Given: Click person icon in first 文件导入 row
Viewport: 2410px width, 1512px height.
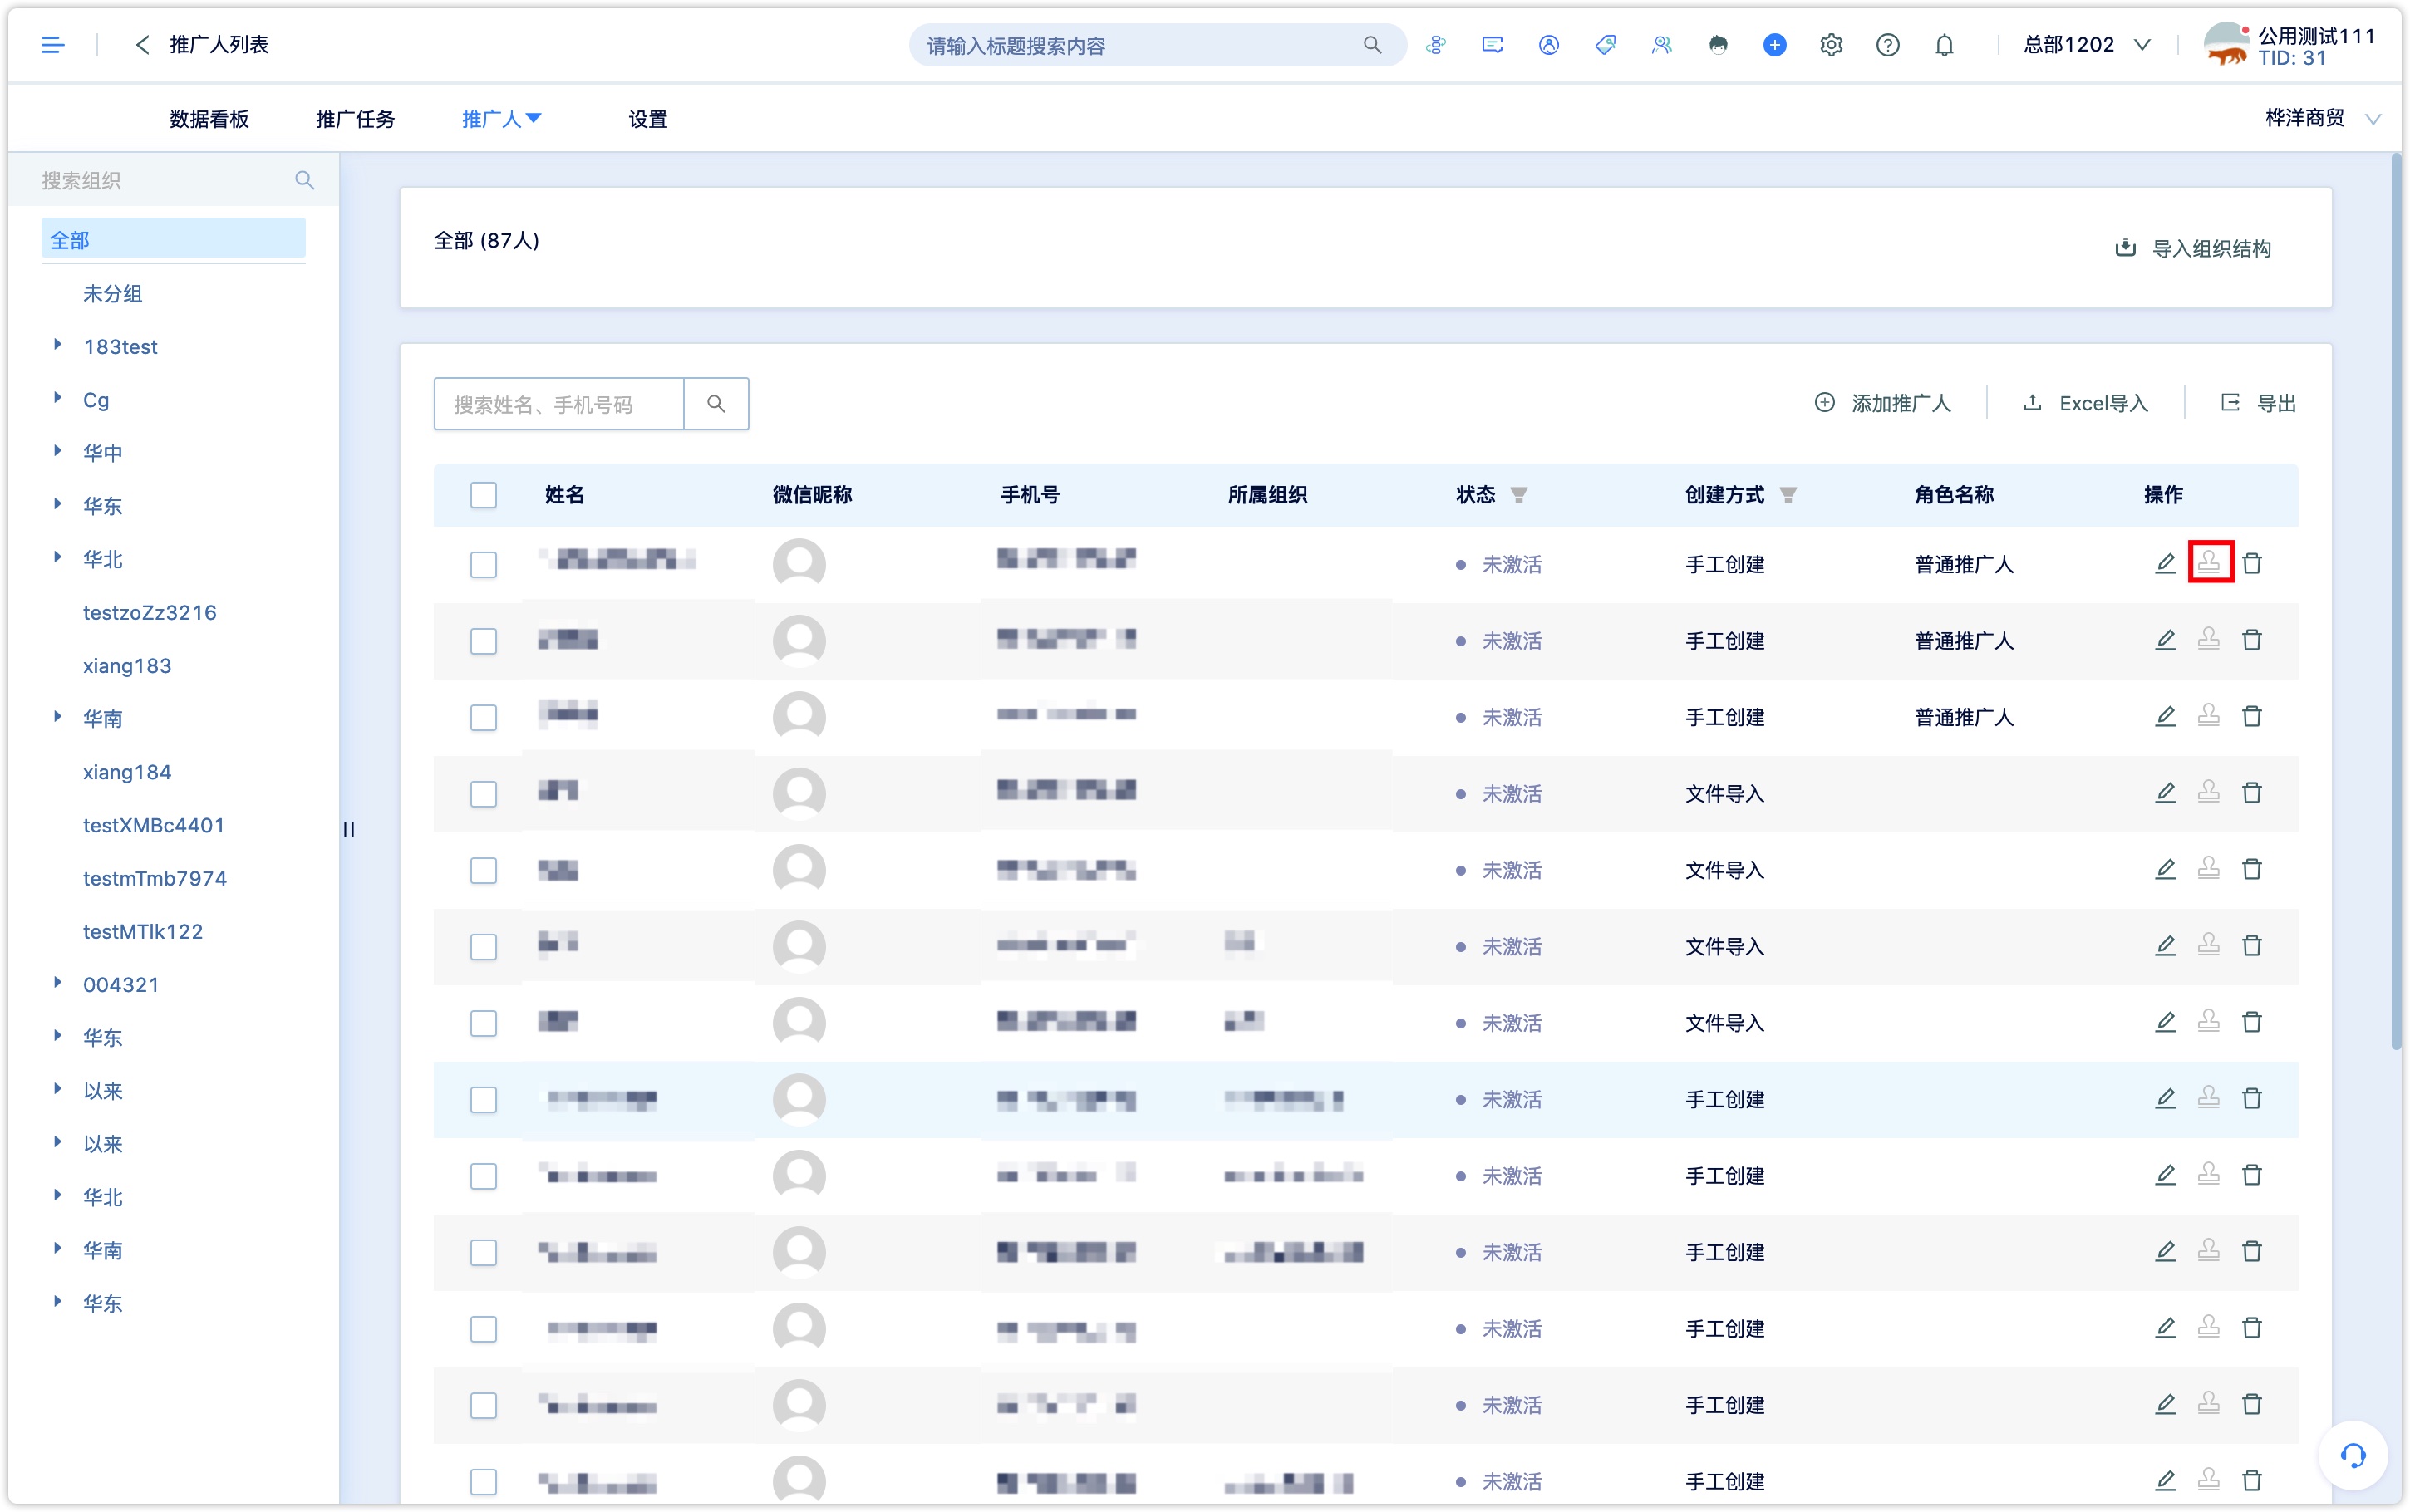Looking at the screenshot, I should (x=2209, y=793).
